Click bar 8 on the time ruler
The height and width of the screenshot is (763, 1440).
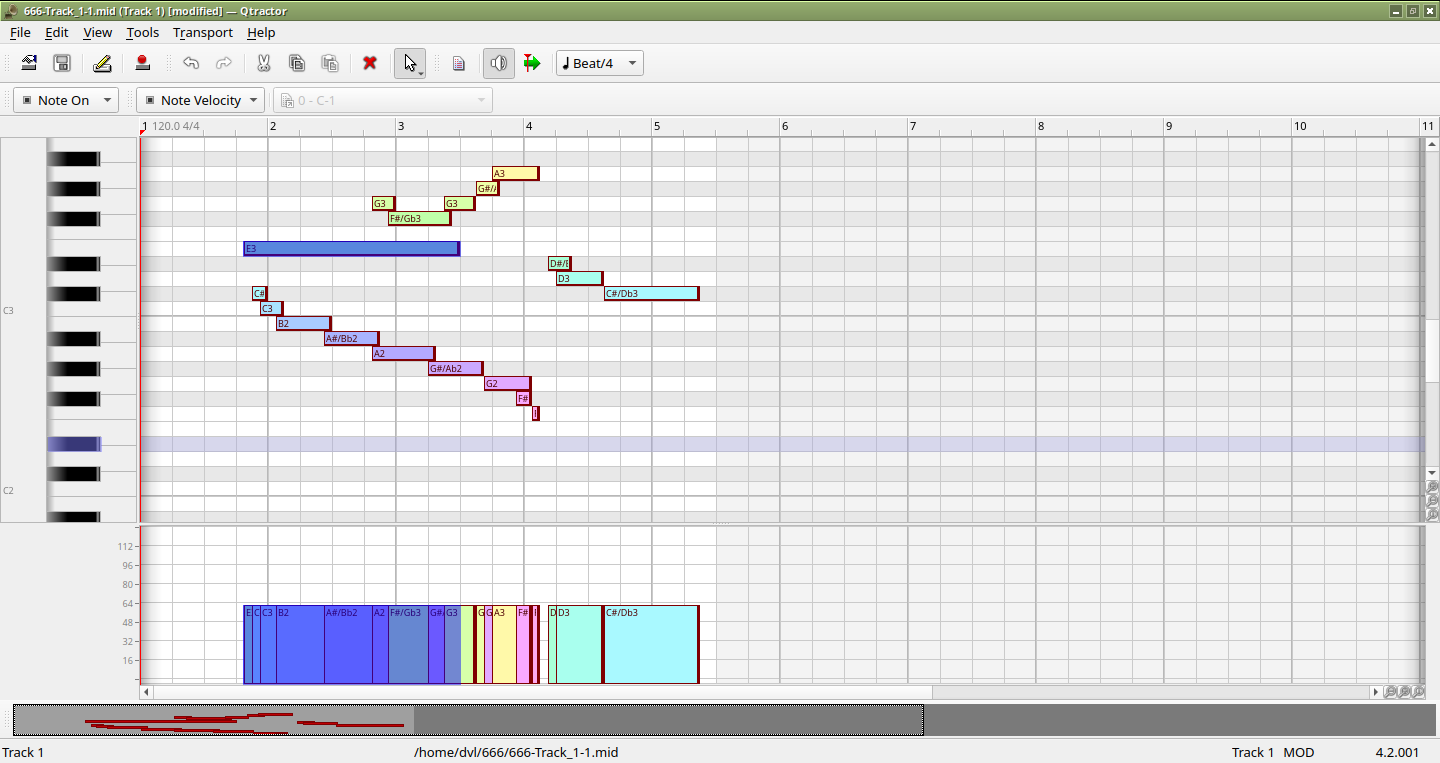(x=1040, y=126)
